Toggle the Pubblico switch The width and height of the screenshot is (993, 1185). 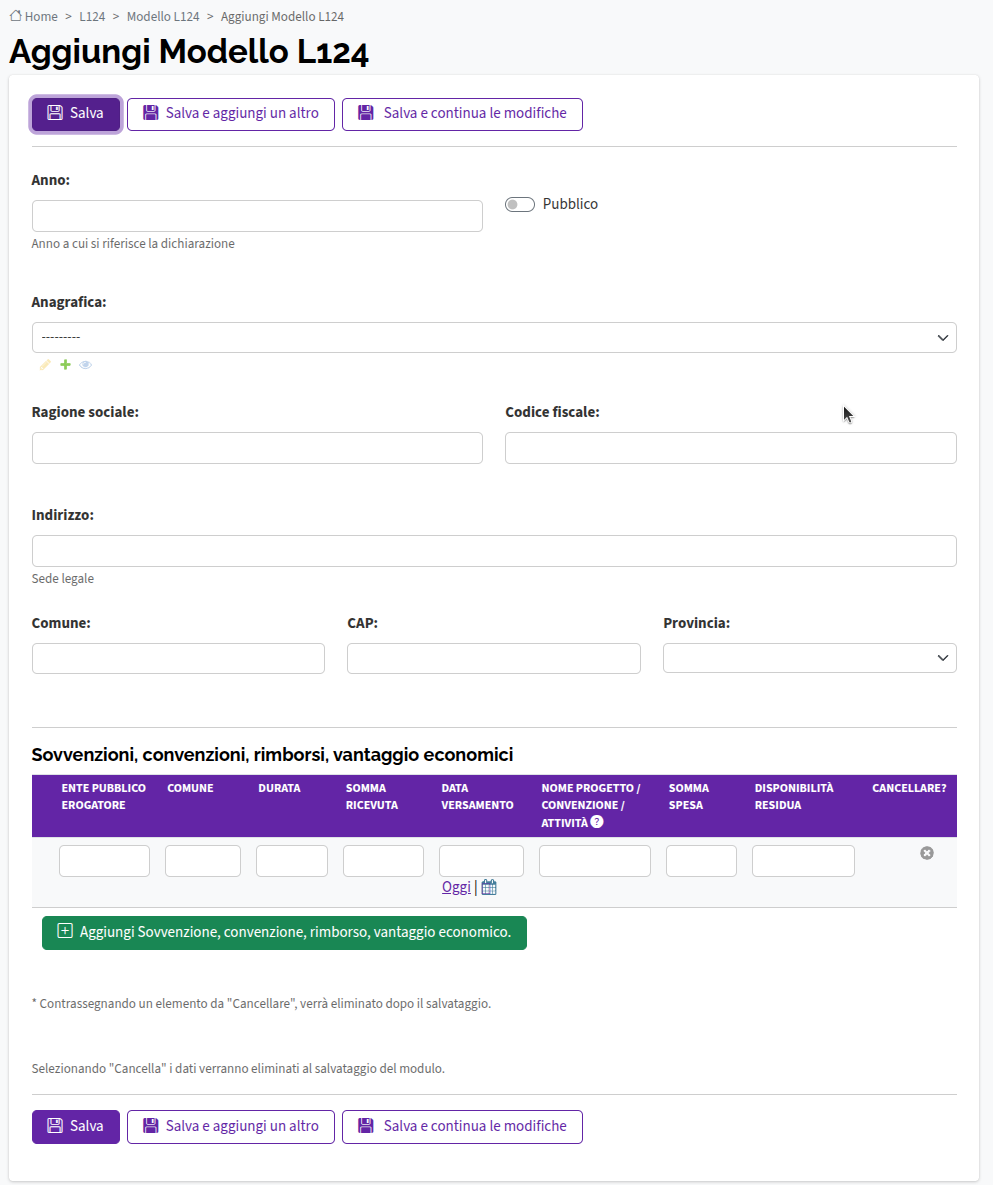click(x=520, y=204)
